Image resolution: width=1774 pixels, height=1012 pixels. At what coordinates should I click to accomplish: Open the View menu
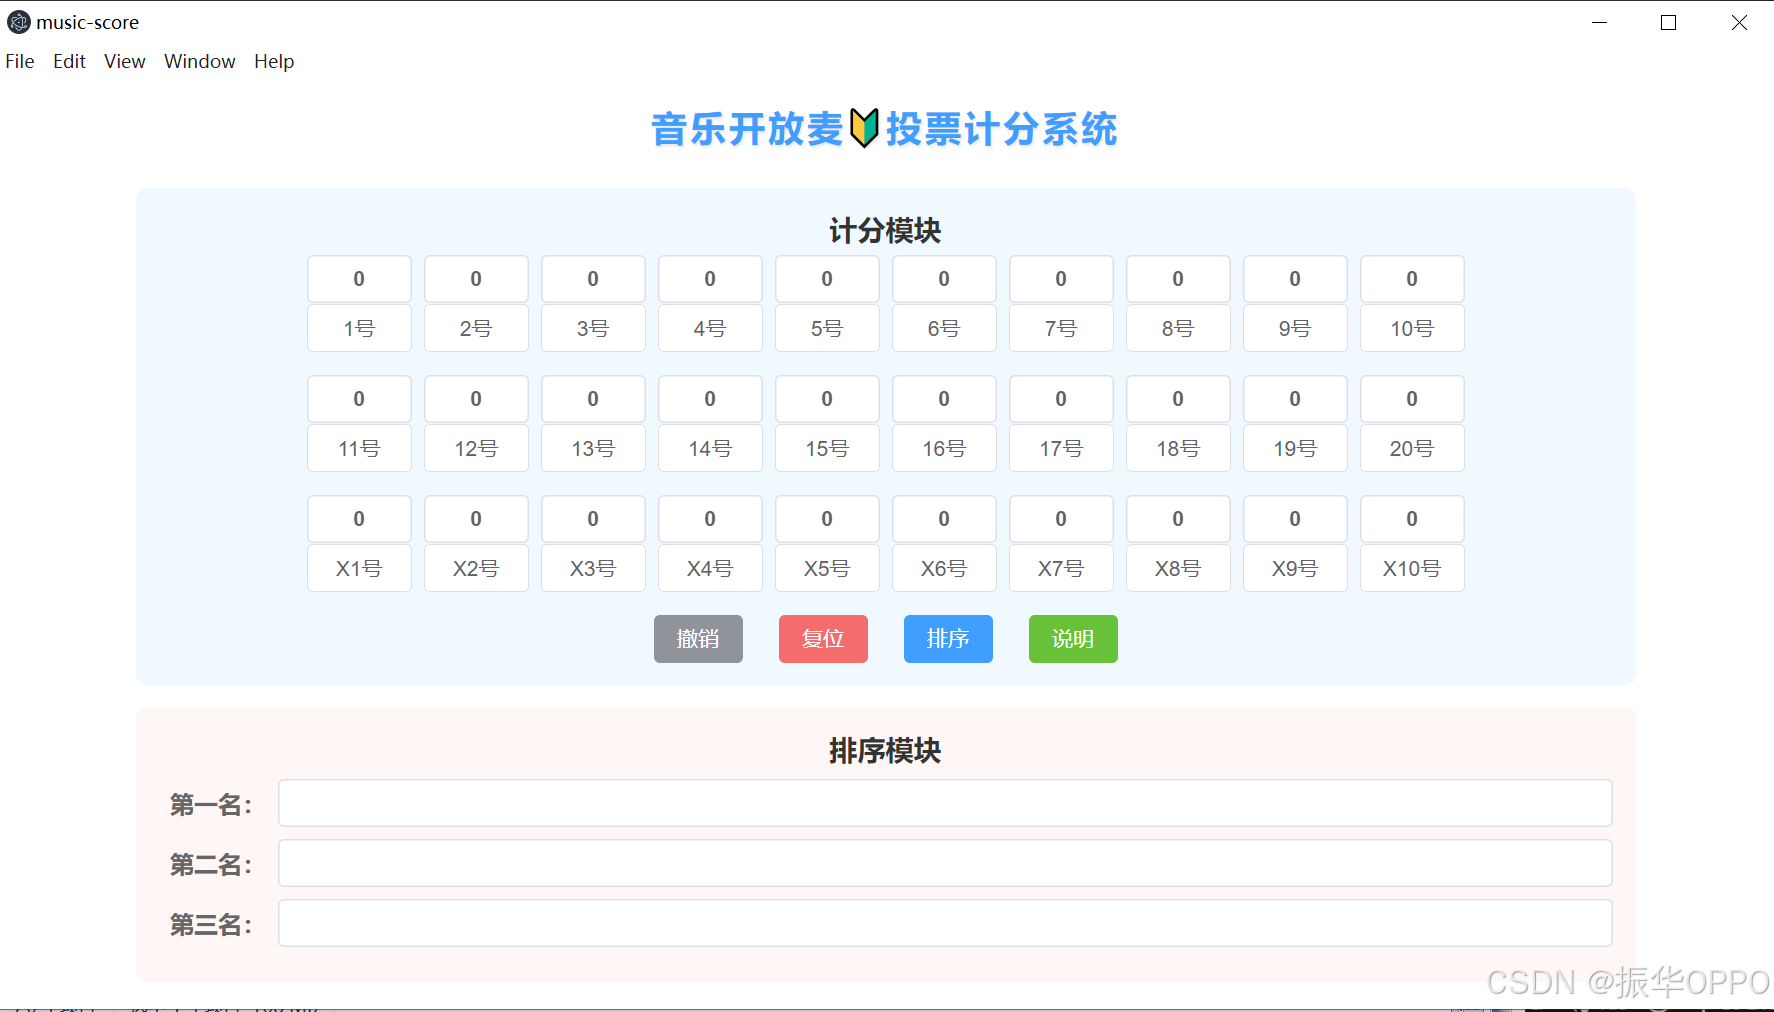pos(123,61)
